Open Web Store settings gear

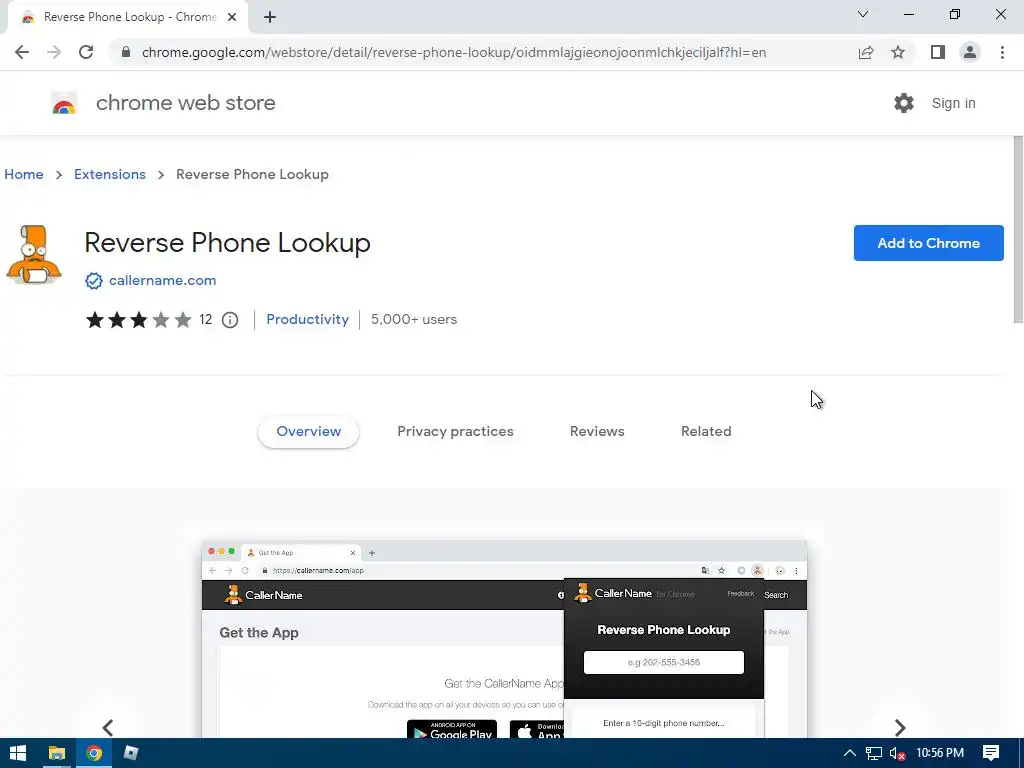tap(904, 103)
